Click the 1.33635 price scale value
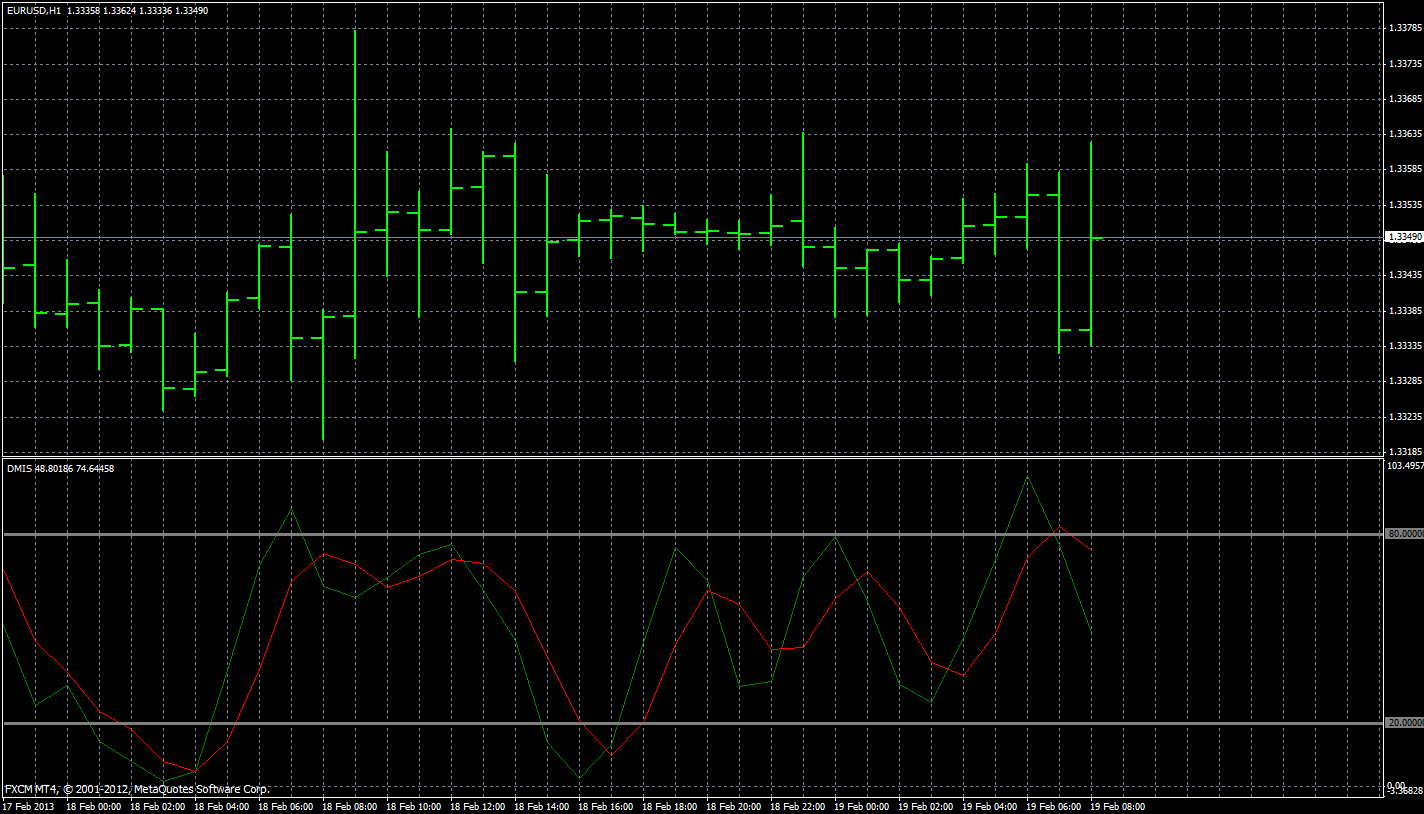 1406,133
